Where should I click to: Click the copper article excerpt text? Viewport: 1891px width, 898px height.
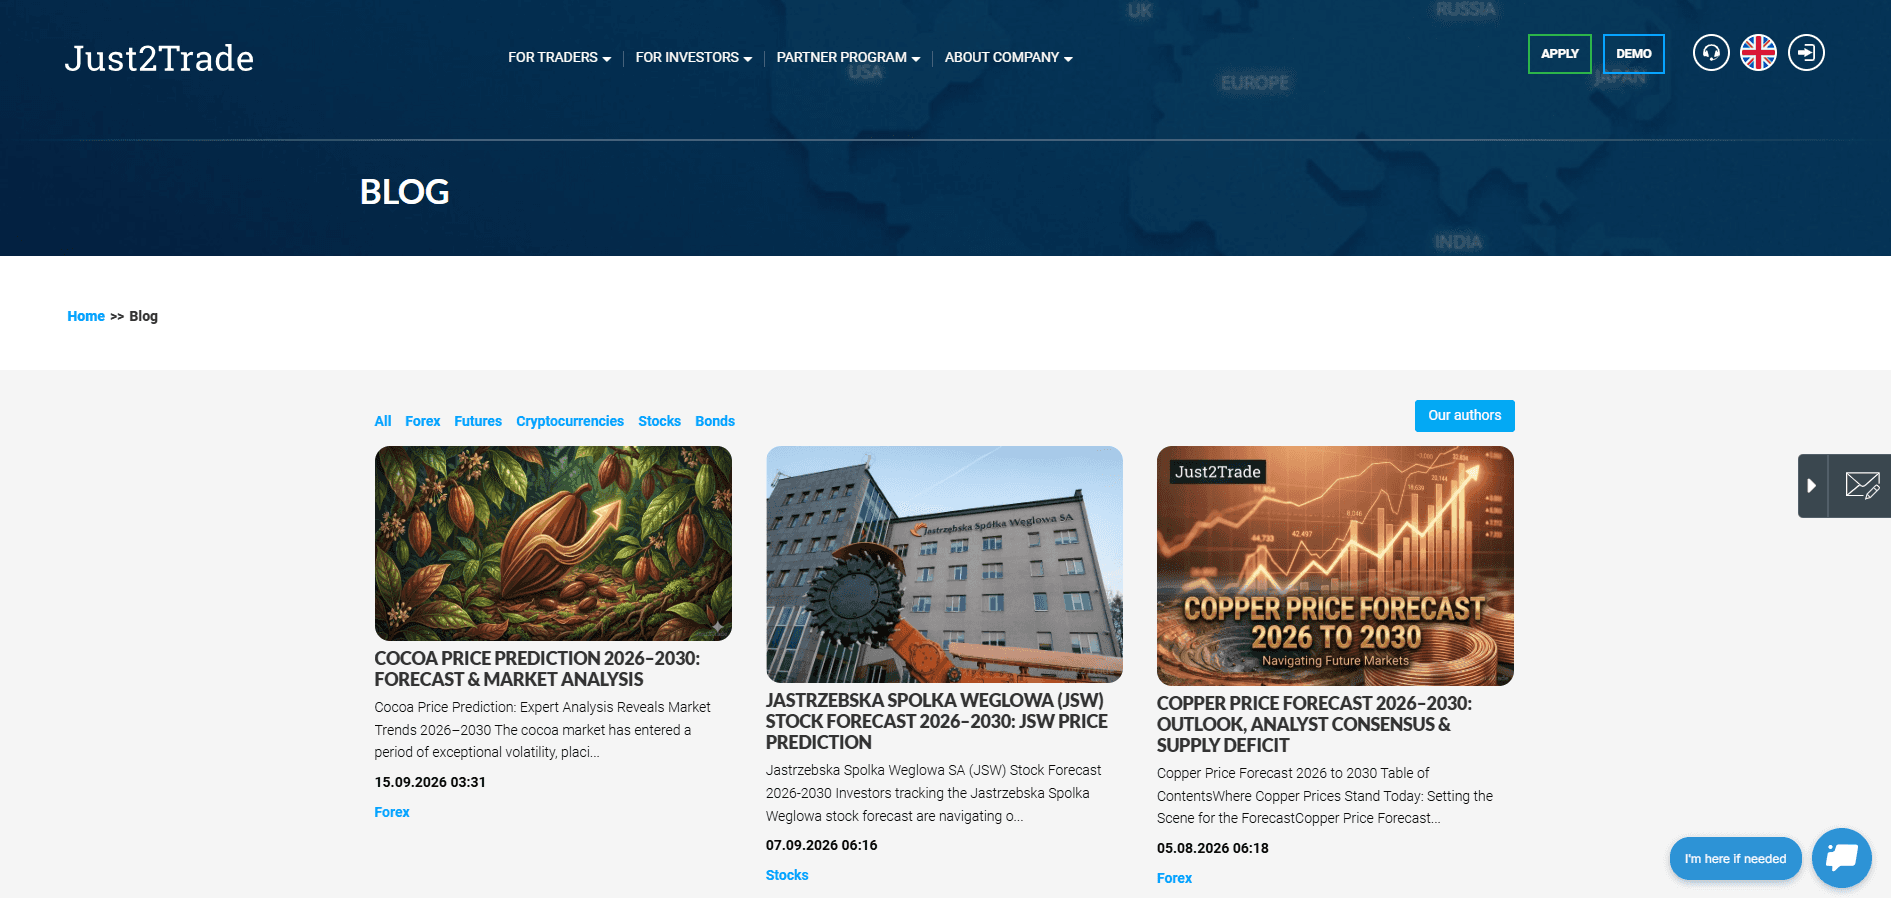pyautogui.click(x=1325, y=796)
